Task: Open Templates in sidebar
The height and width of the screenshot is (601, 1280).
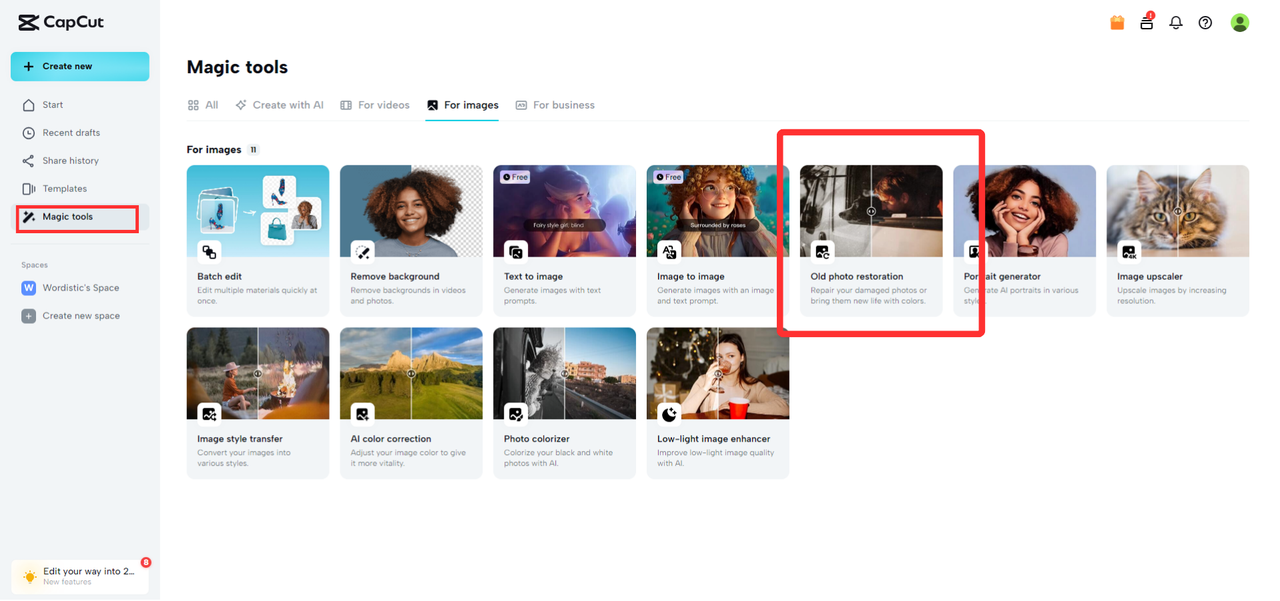Action: (x=80, y=189)
